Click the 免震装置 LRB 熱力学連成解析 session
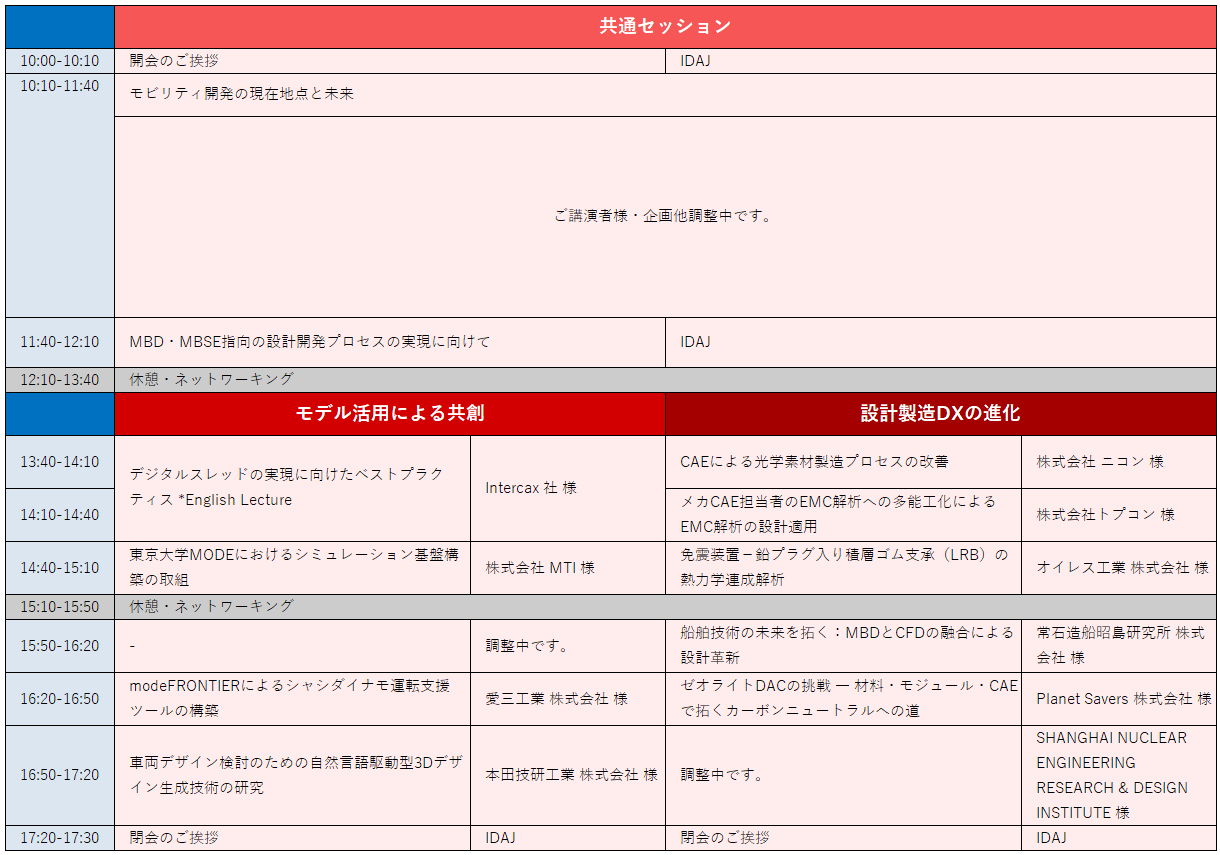 point(843,568)
